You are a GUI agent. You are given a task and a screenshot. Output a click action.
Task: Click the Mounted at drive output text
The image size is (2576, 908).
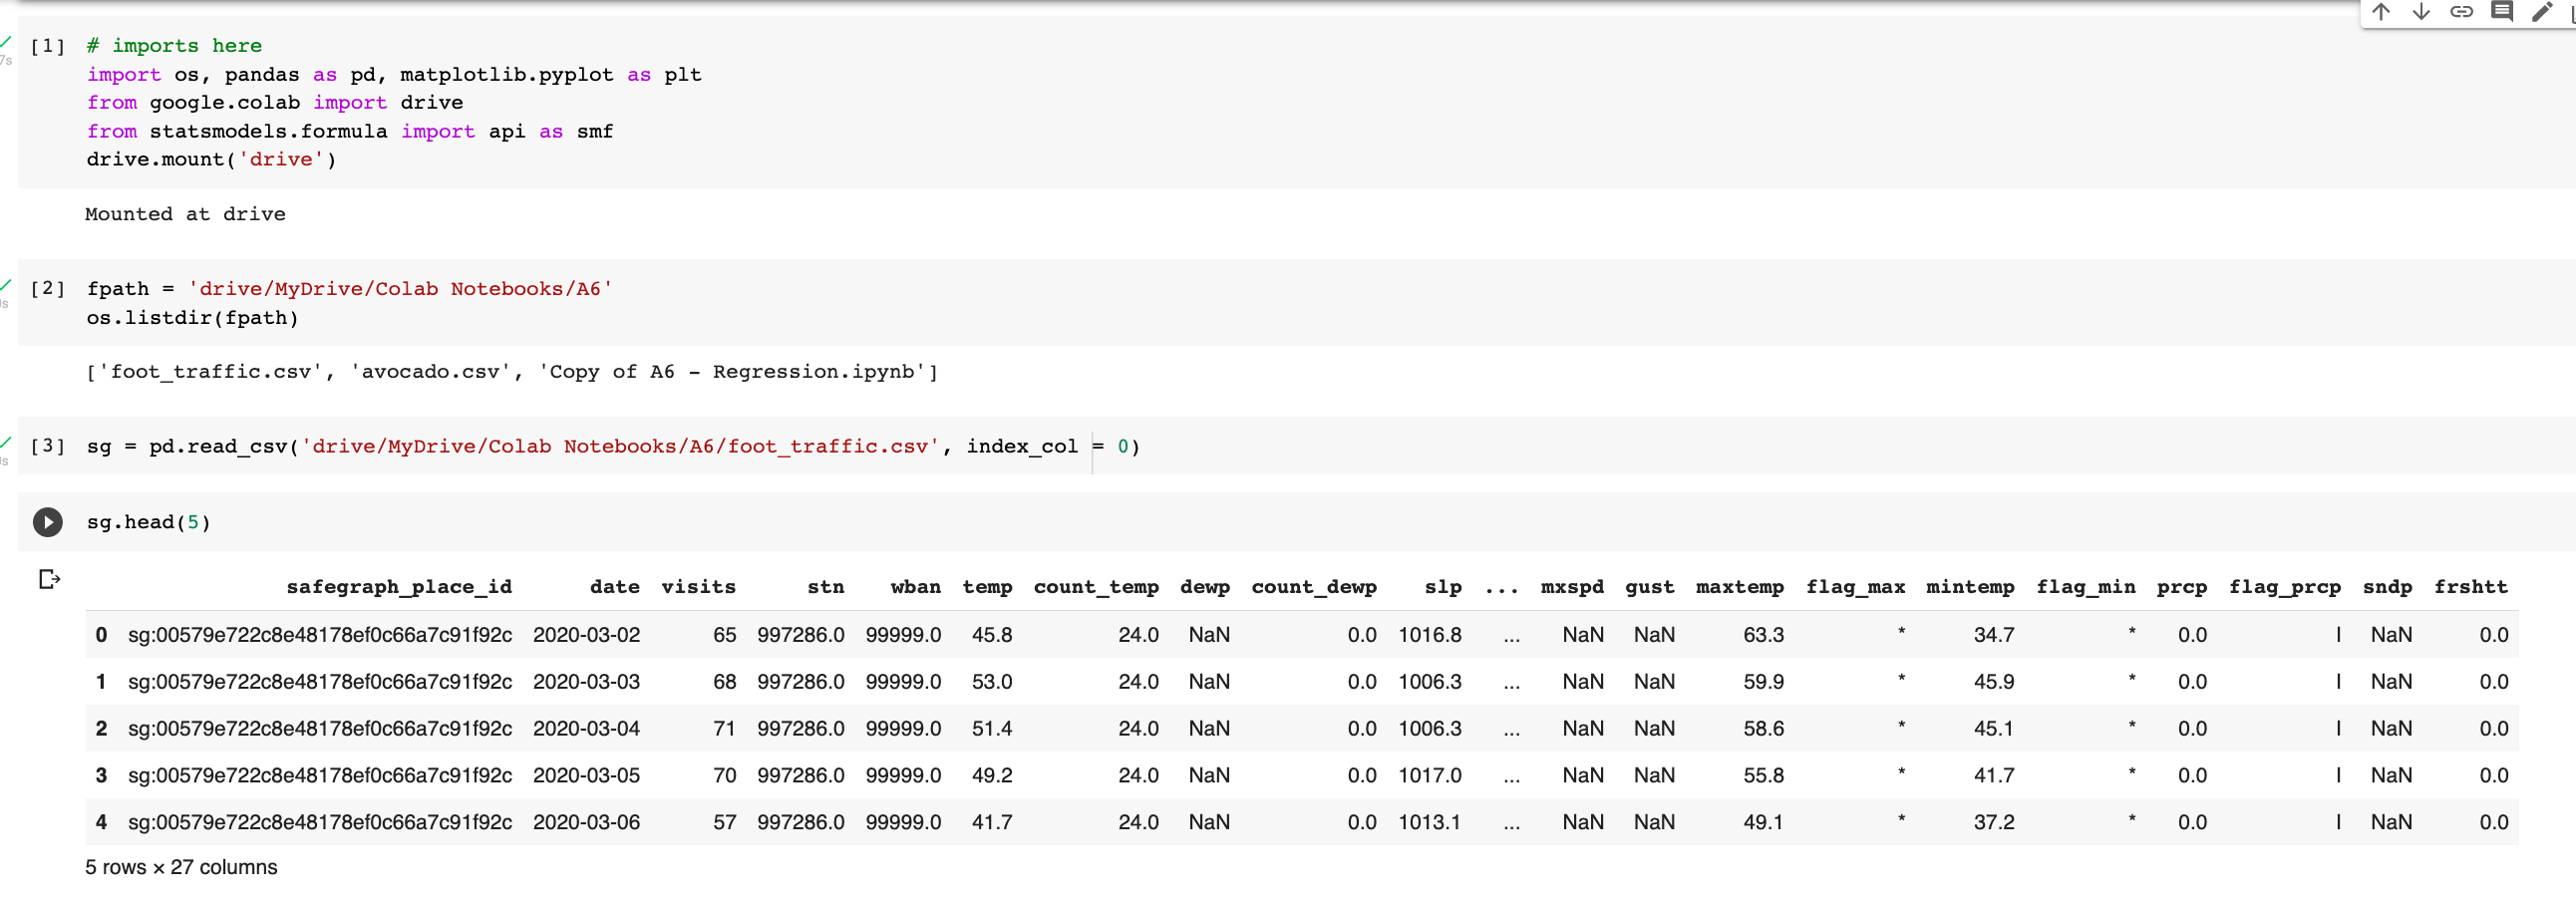(x=185, y=213)
